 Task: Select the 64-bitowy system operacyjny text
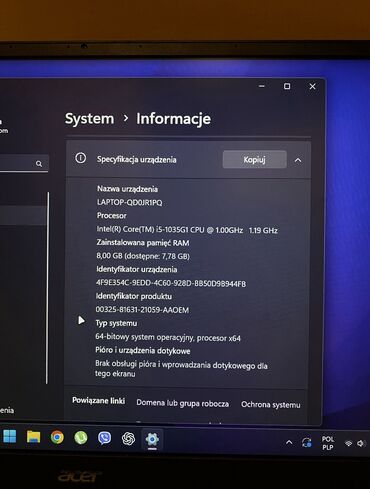point(168,337)
